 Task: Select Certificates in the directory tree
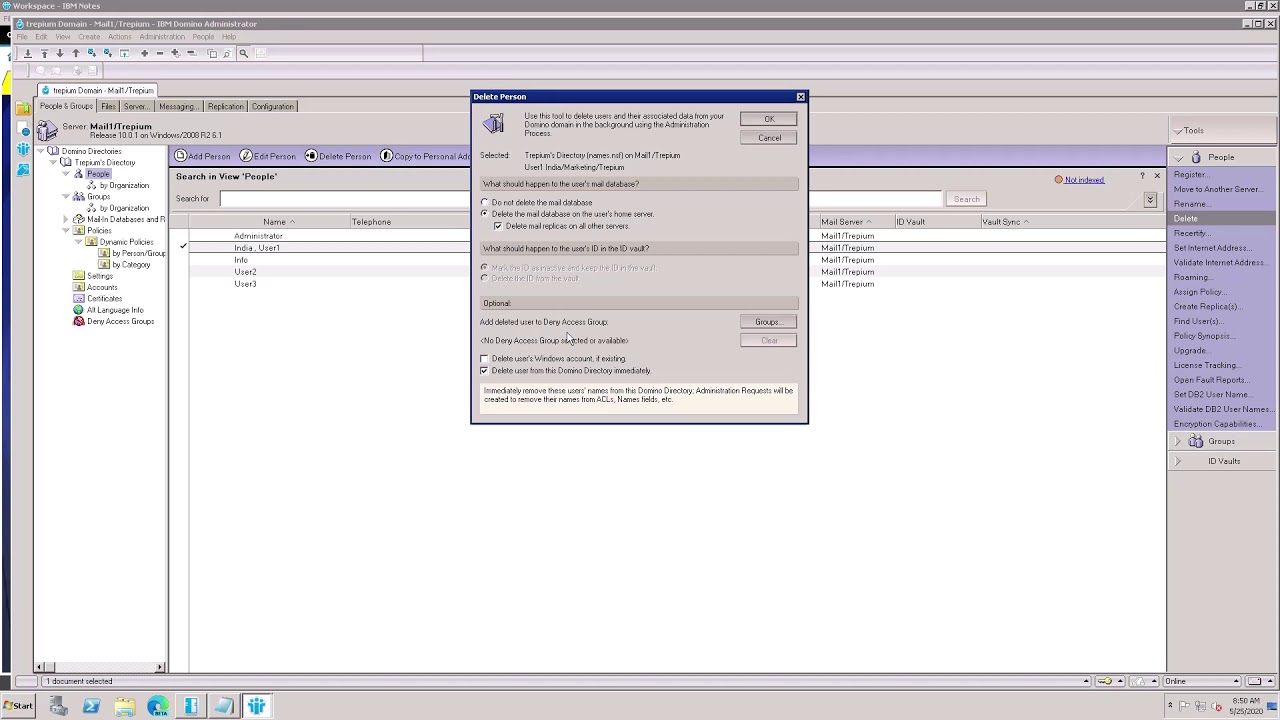tap(104, 298)
